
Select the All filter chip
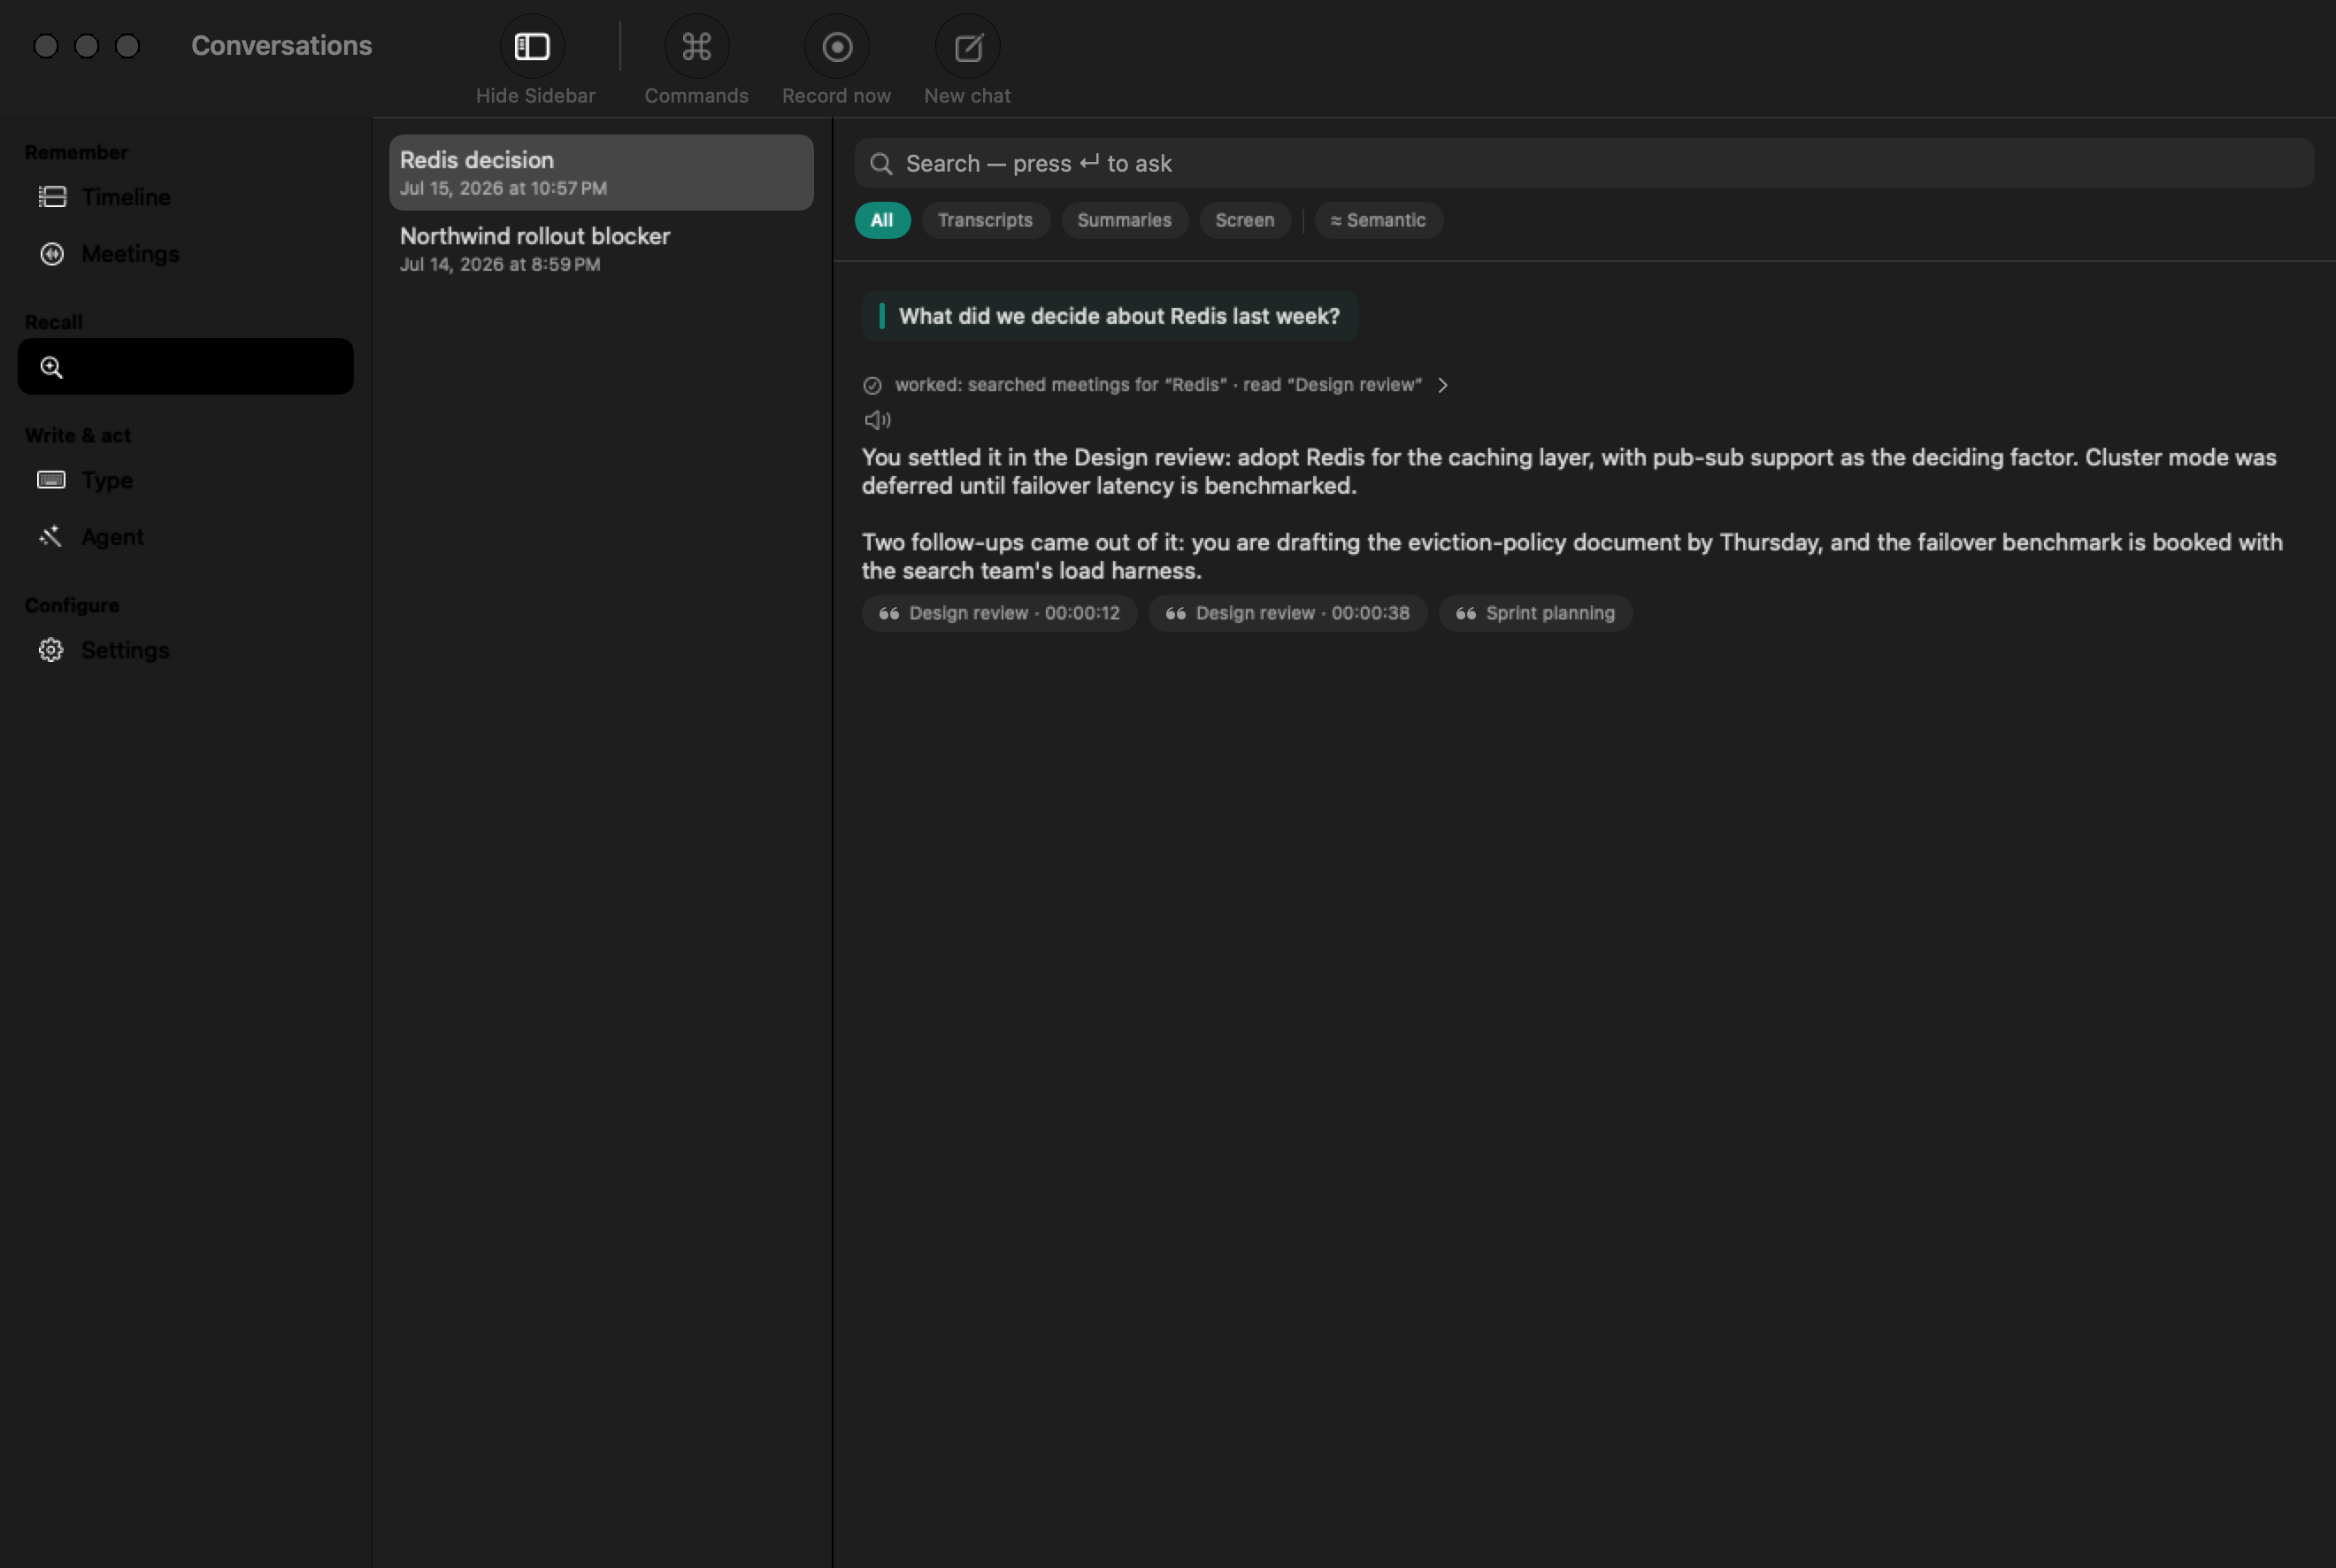[x=882, y=220]
